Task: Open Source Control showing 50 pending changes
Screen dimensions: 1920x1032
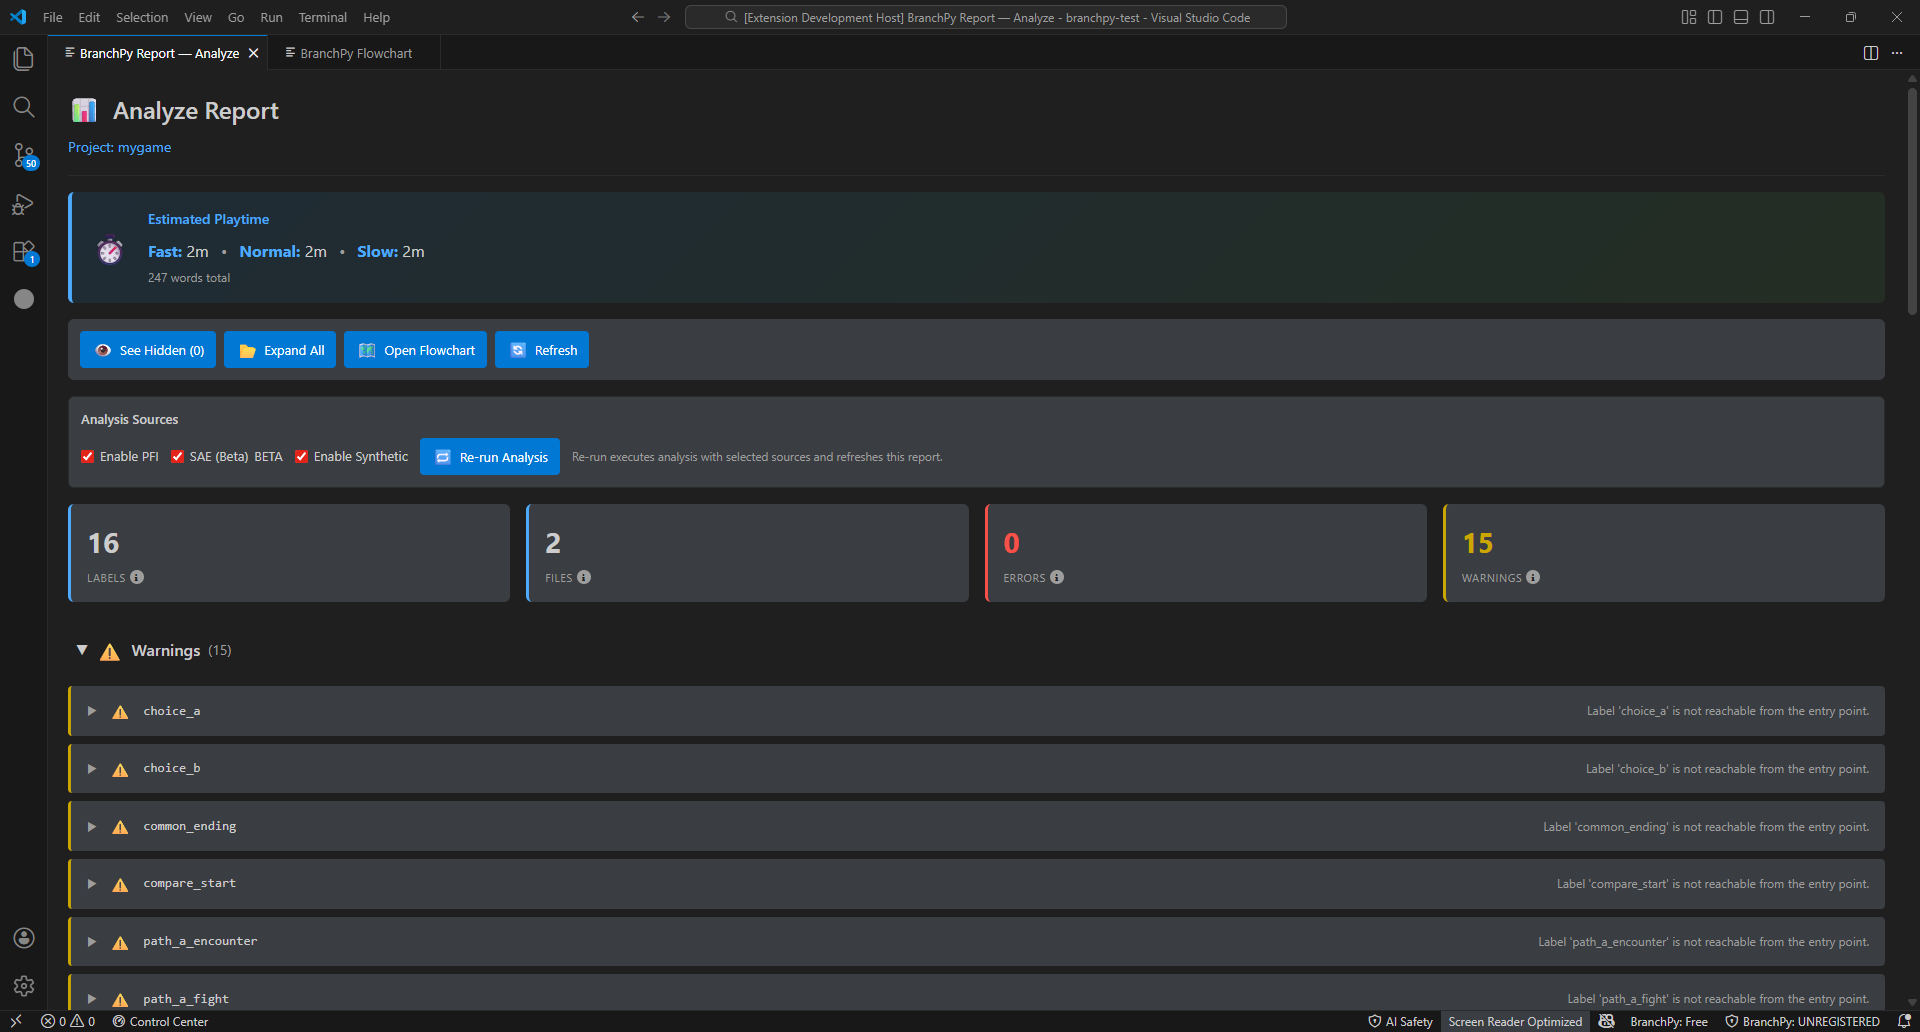Action: [24, 156]
